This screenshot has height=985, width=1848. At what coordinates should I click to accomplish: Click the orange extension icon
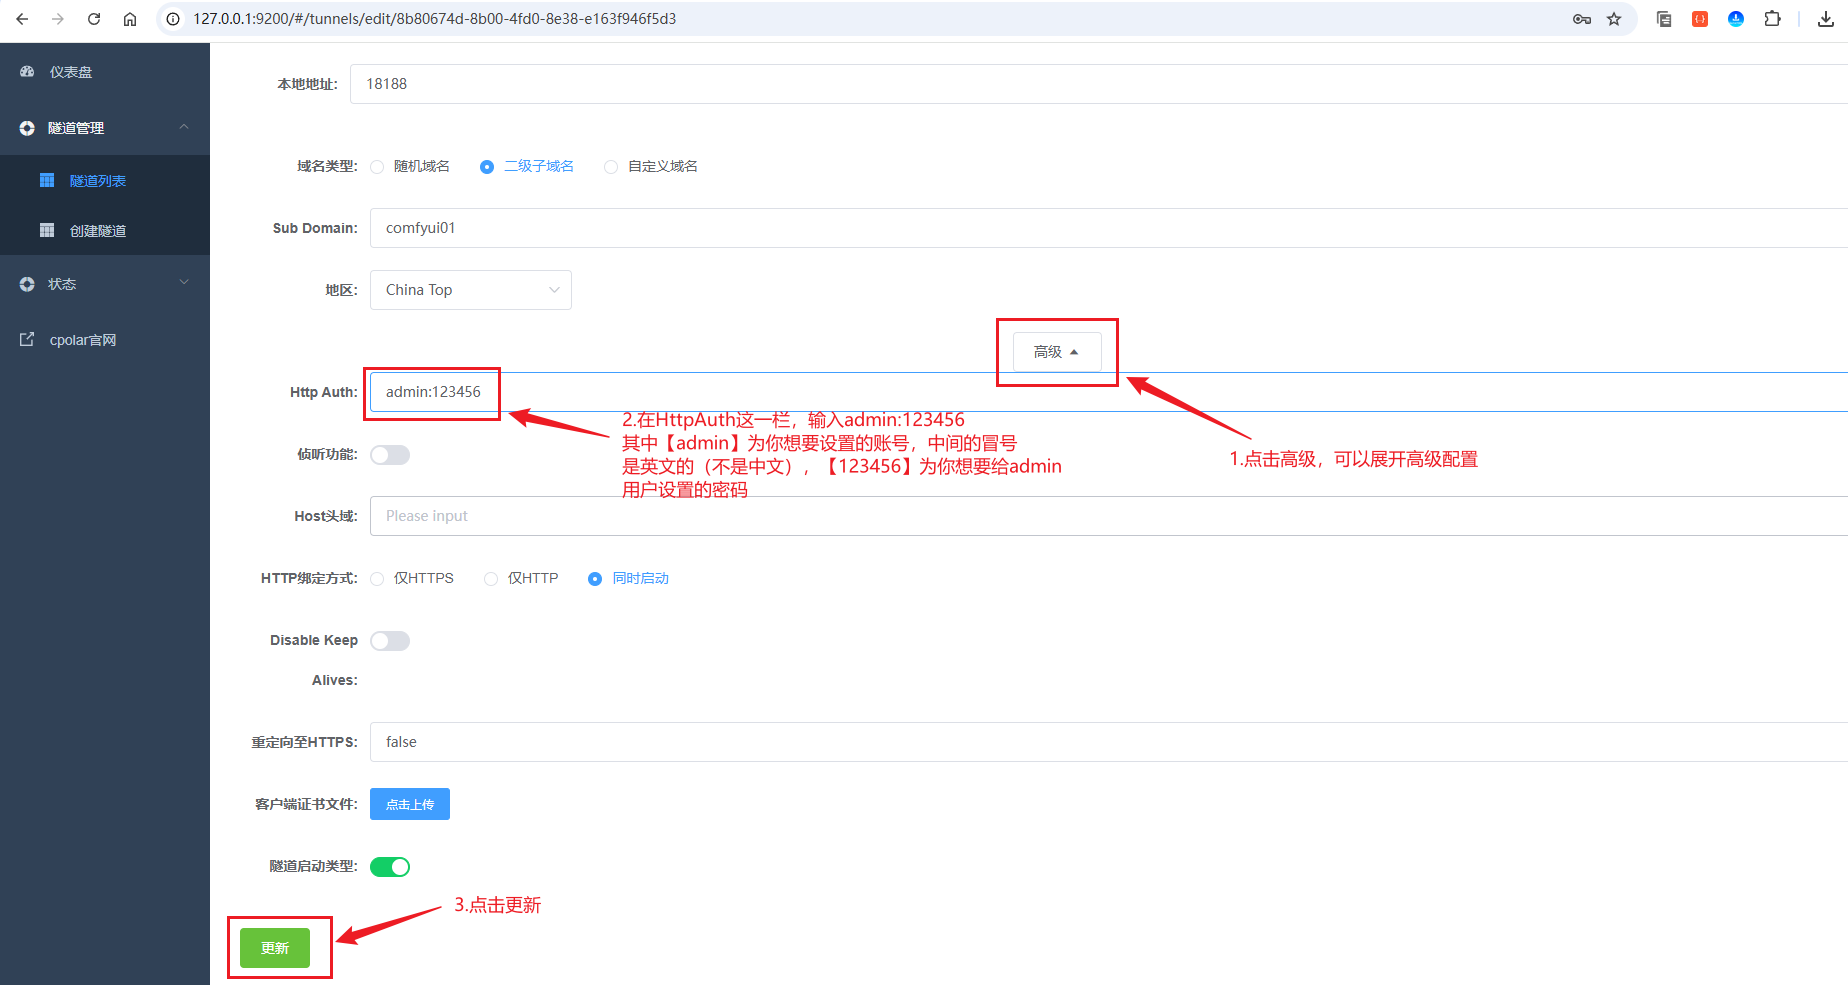point(1700,19)
